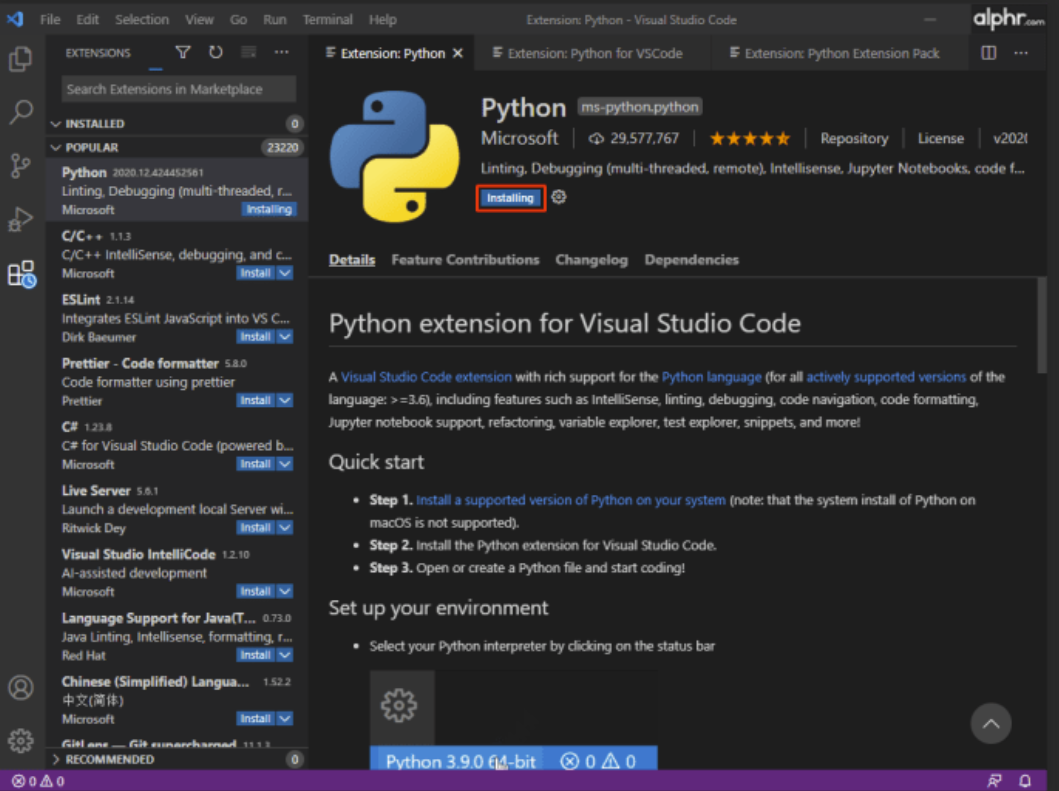
Task: Open install dropdown for Language Support for Java
Action: tap(285, 655)
